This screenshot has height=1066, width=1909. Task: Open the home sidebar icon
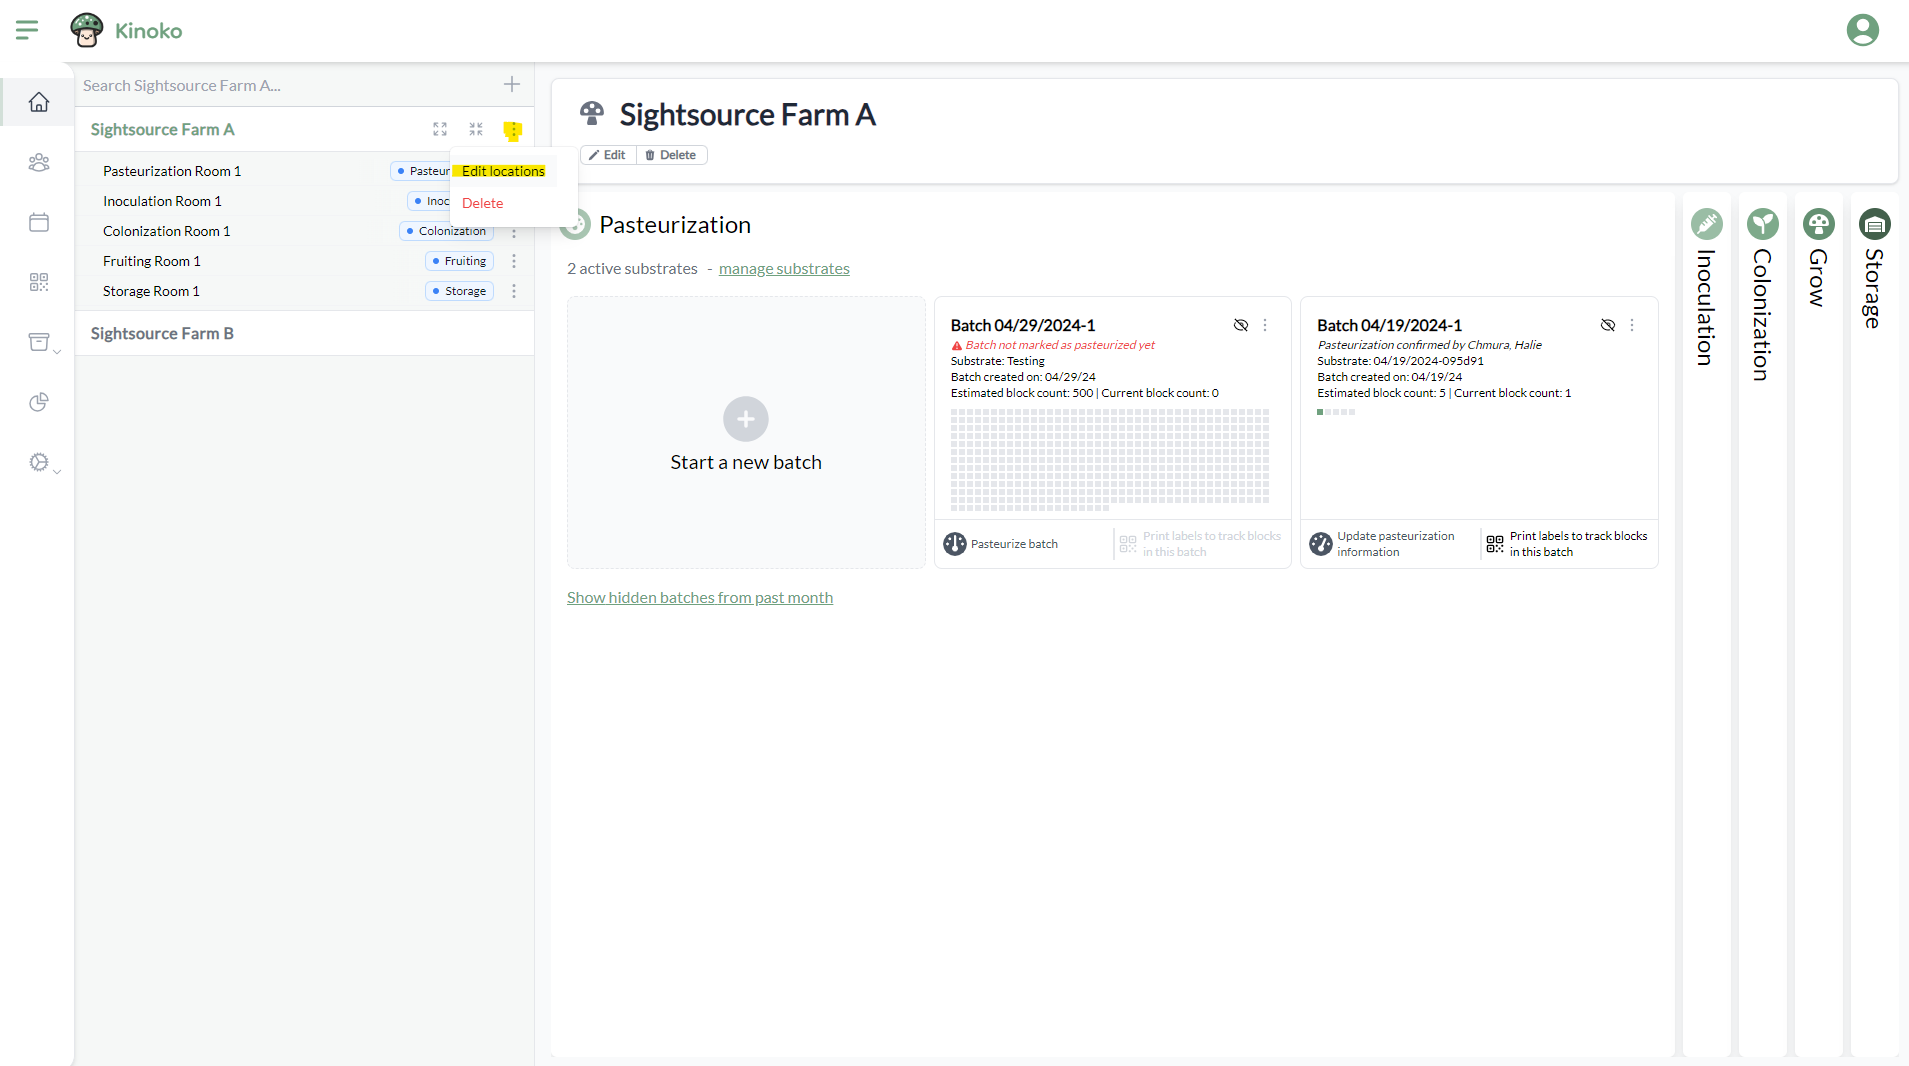click(x=39, y=102)
